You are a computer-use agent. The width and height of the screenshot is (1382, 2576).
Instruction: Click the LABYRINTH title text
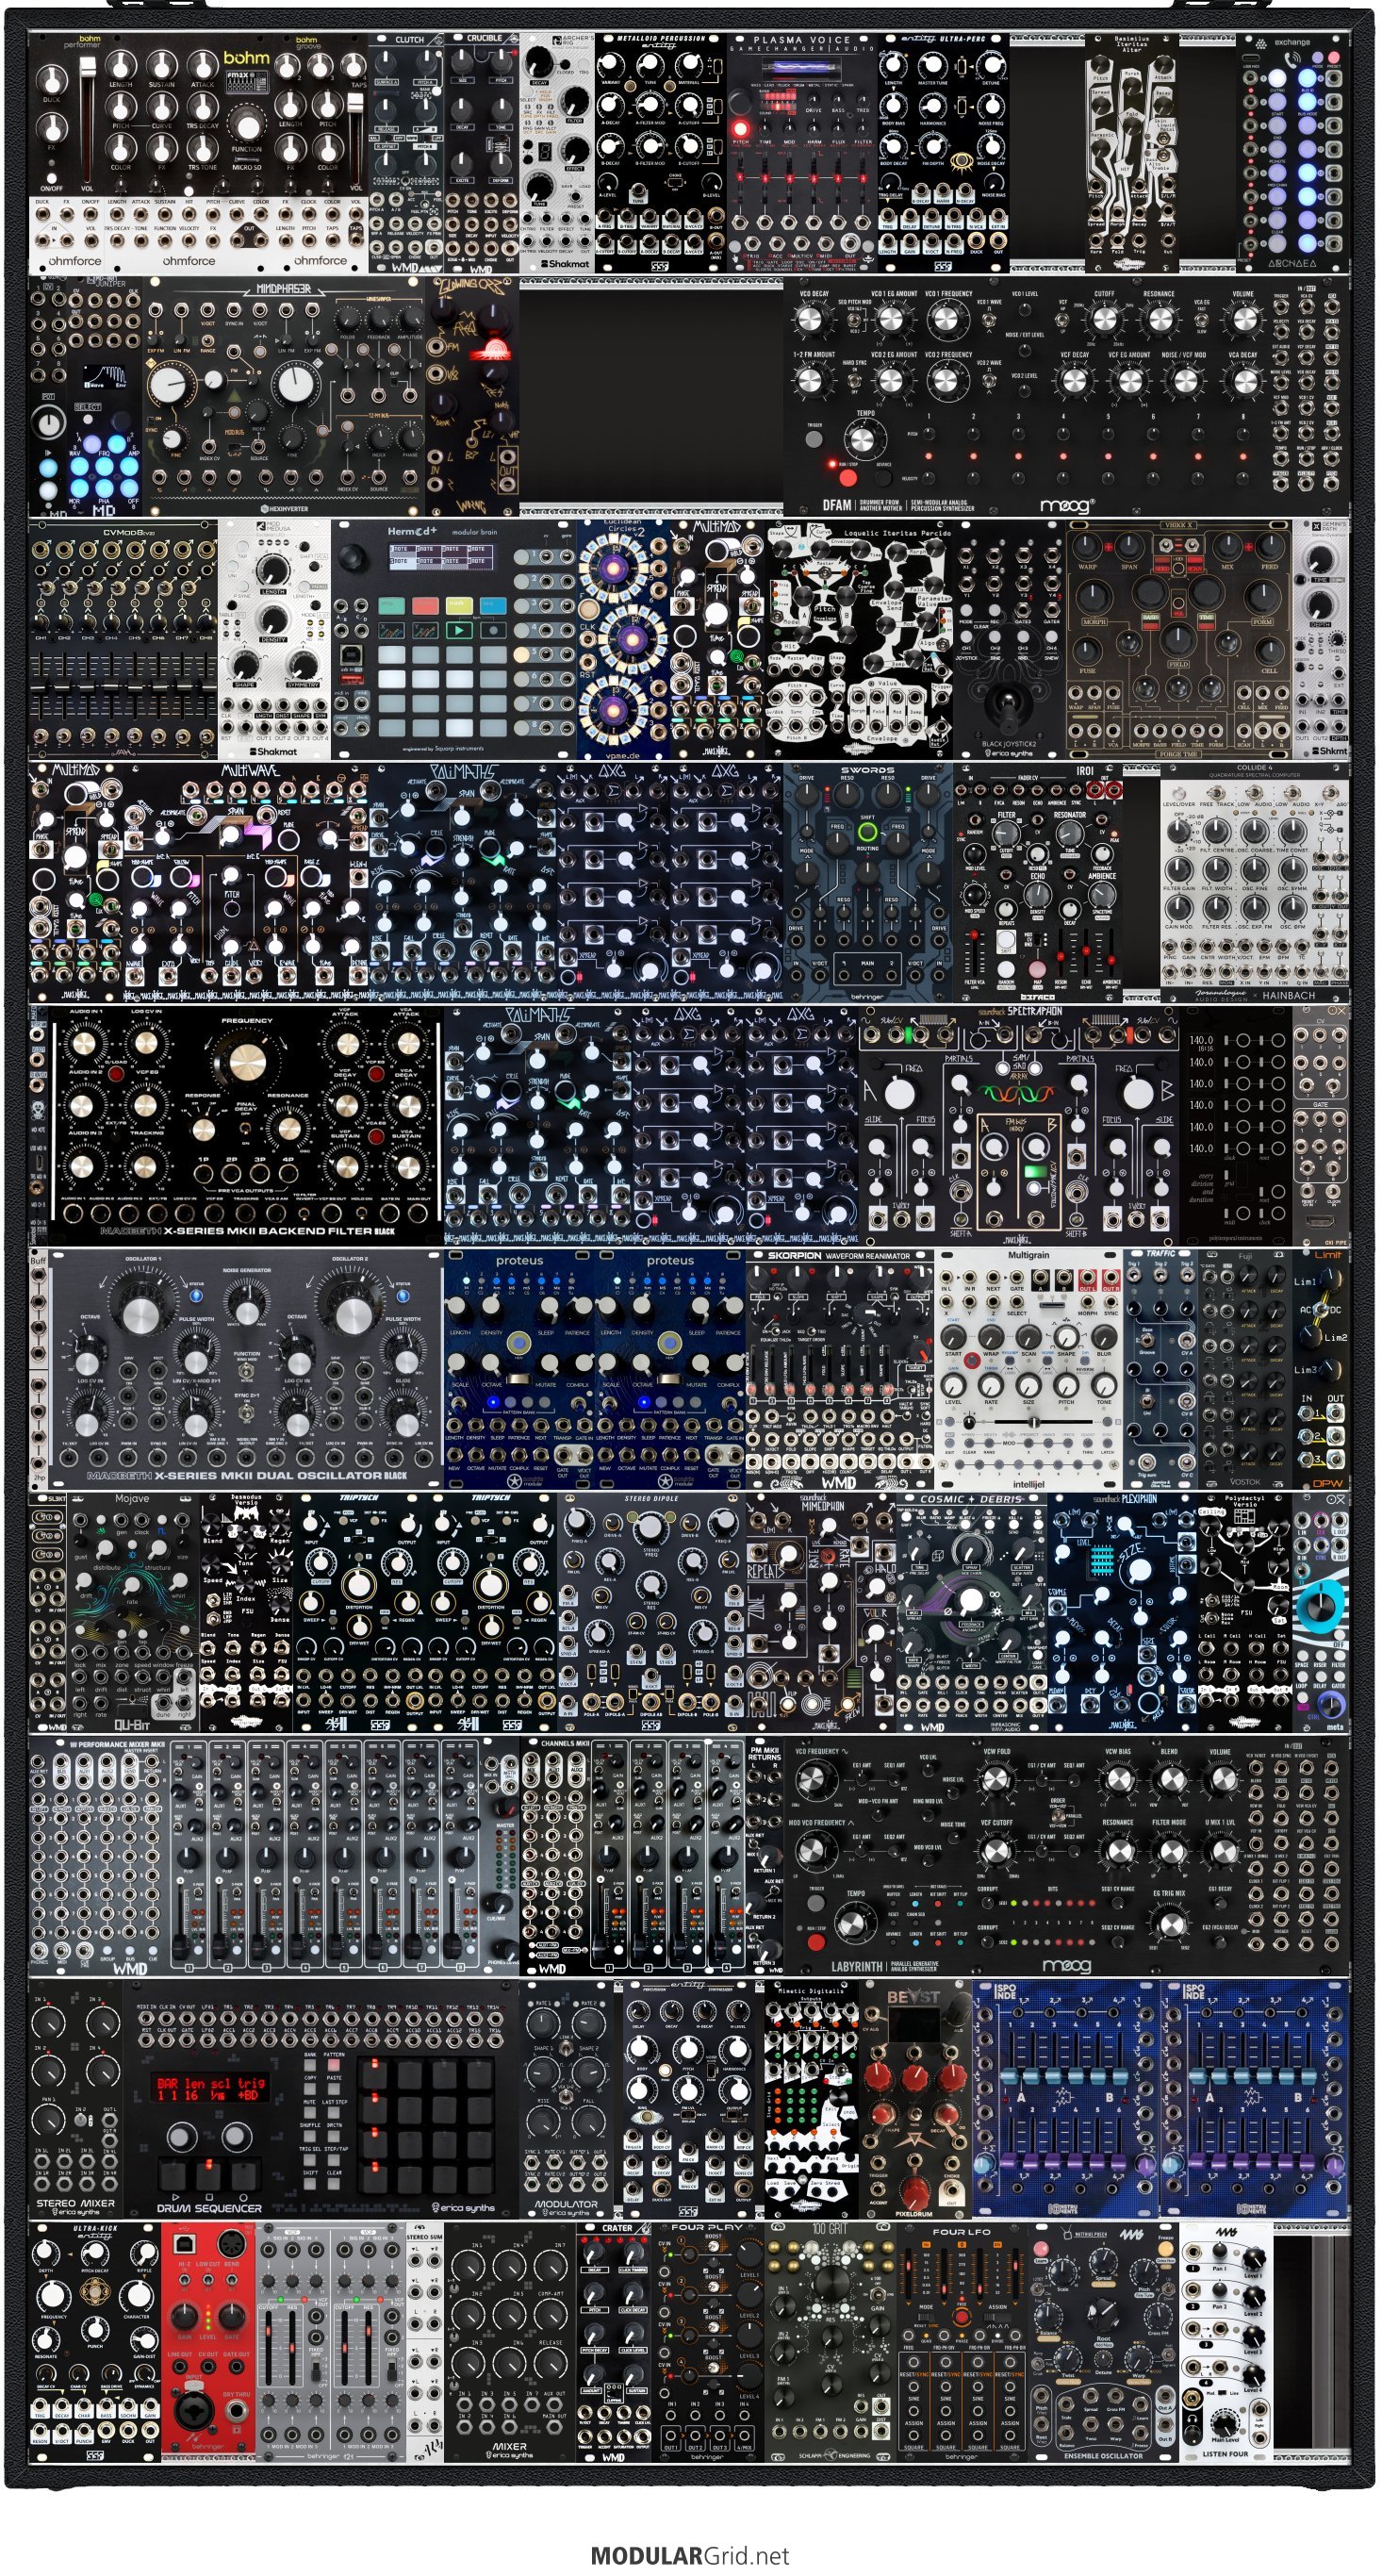pos(858,1966)
